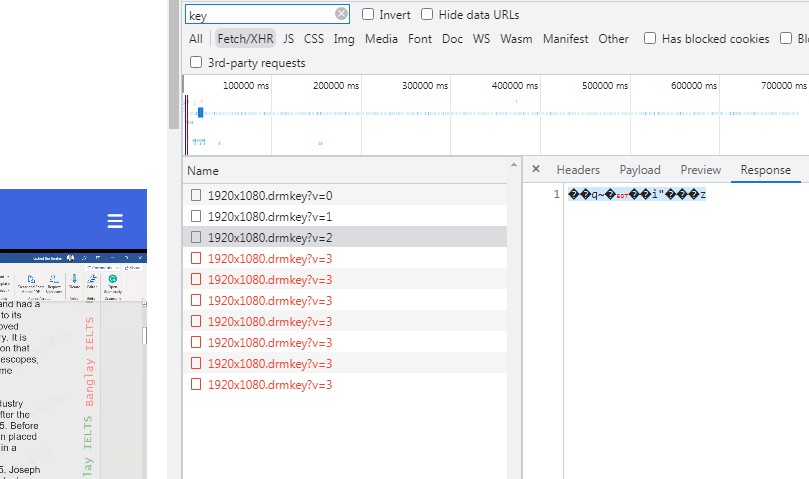Click the blue request bar in timeline overview
The width and height of the screenshot is (809, 479).
click(x=201, y=113)
